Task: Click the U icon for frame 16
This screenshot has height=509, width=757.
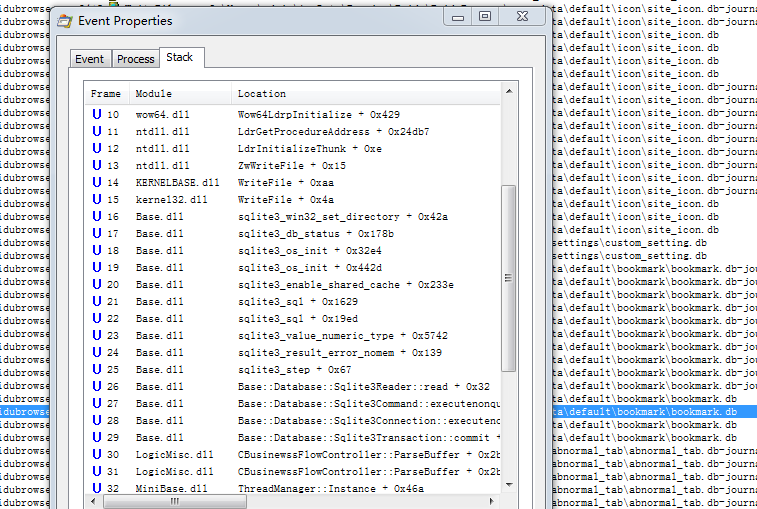Action: pos(97,216)
